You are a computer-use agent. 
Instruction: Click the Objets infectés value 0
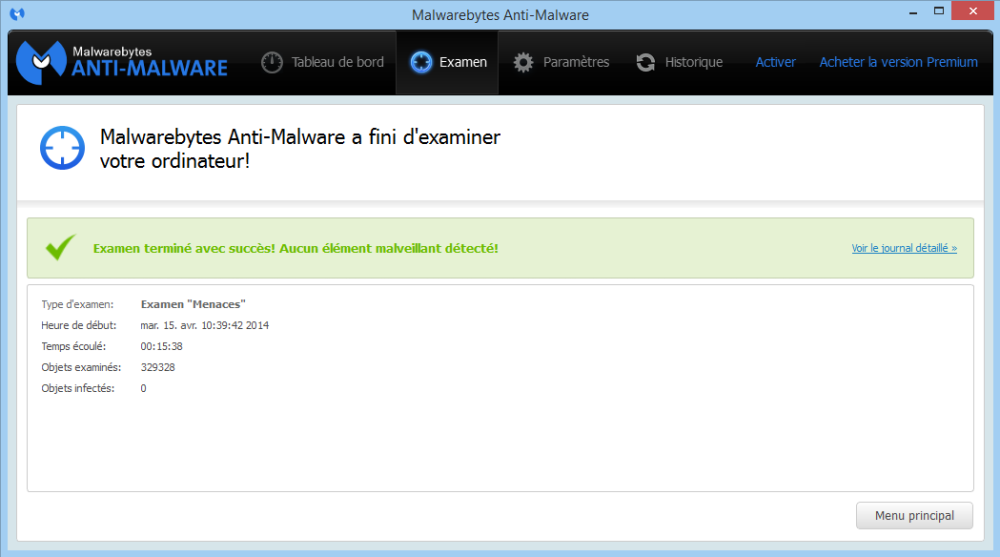(x=143, y=389)
